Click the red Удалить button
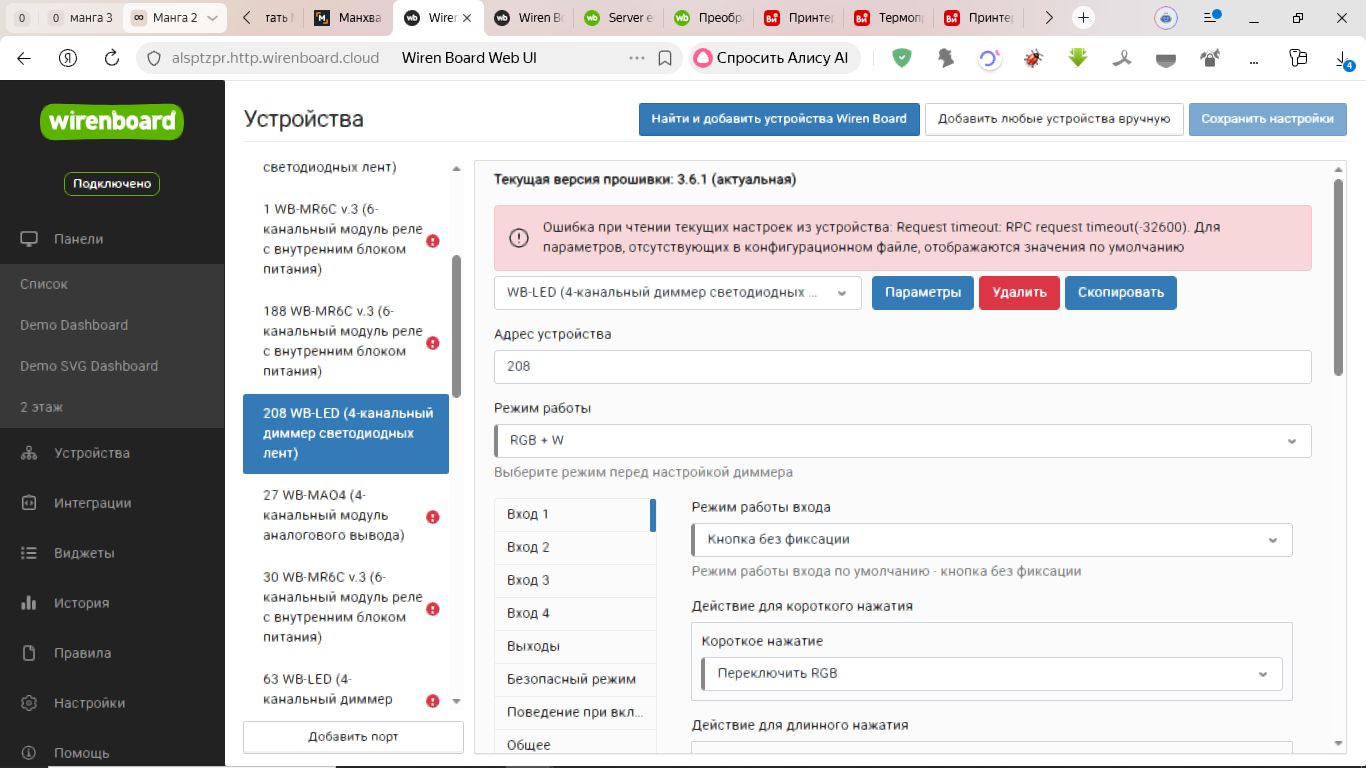The image size is (1366, 768). point(1019,293)
